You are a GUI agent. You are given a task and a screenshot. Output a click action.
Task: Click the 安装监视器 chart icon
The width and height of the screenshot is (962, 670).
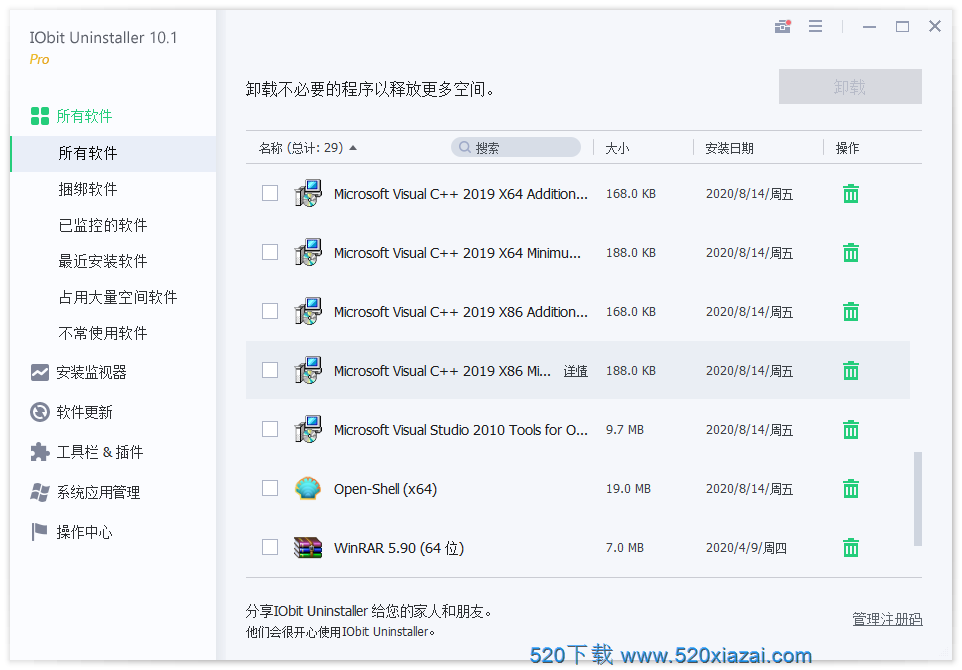coord(40,372)
